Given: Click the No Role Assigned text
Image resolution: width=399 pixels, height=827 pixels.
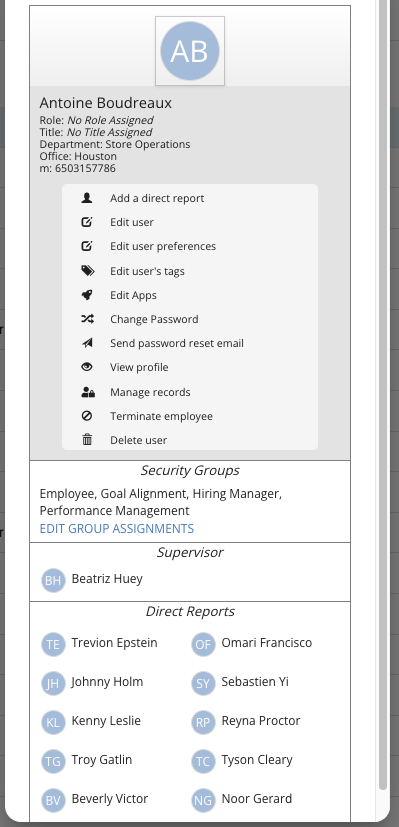Looking at the screenshot, I should [x=110, y=120].
